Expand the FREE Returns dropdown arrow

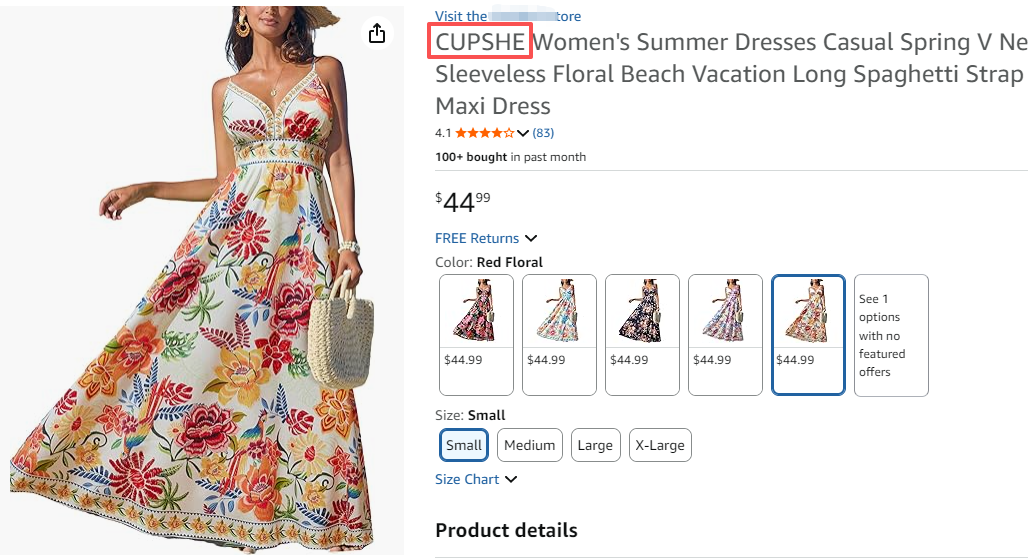[531, 238]
